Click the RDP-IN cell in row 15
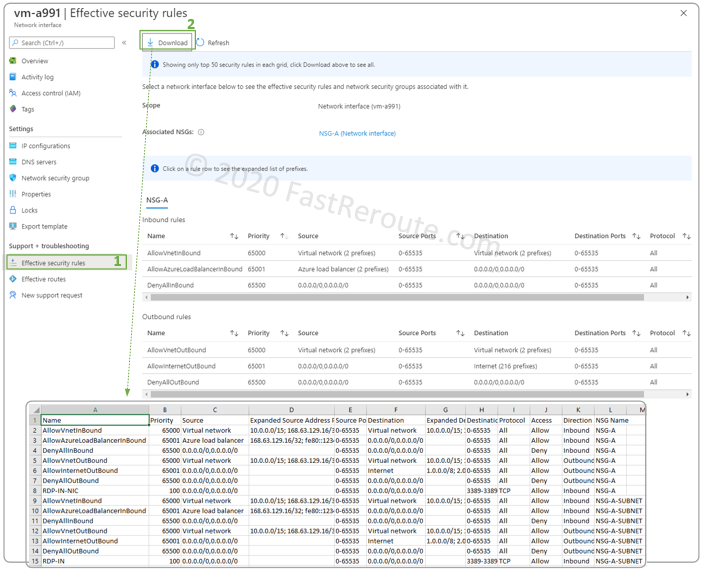 click(95, 561)
